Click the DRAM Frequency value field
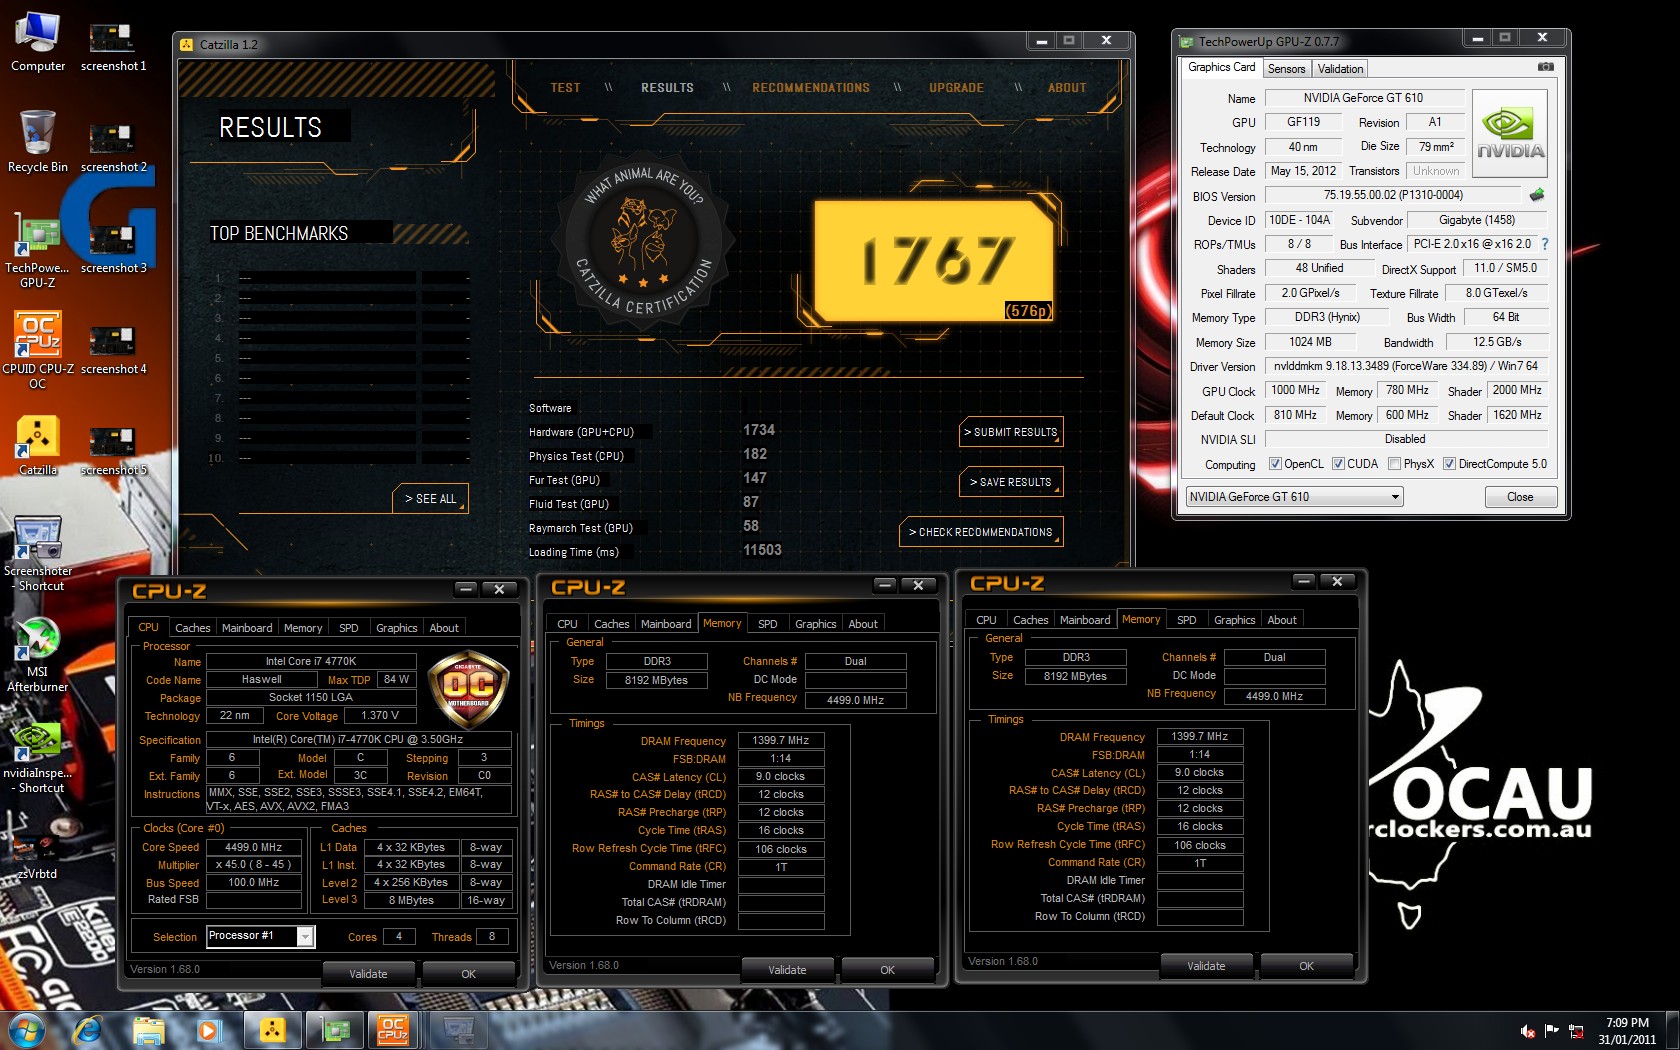The image size is (1680, 1050). point(780,741)
